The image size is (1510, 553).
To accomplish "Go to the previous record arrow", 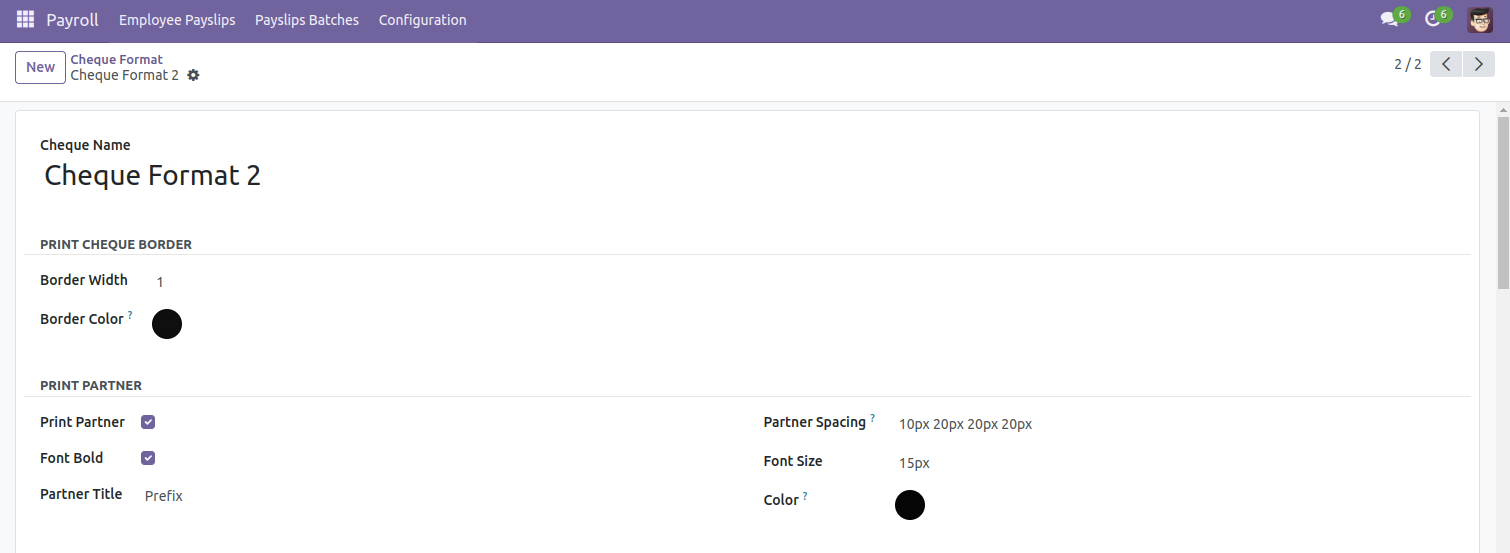I will point(1446,64).
